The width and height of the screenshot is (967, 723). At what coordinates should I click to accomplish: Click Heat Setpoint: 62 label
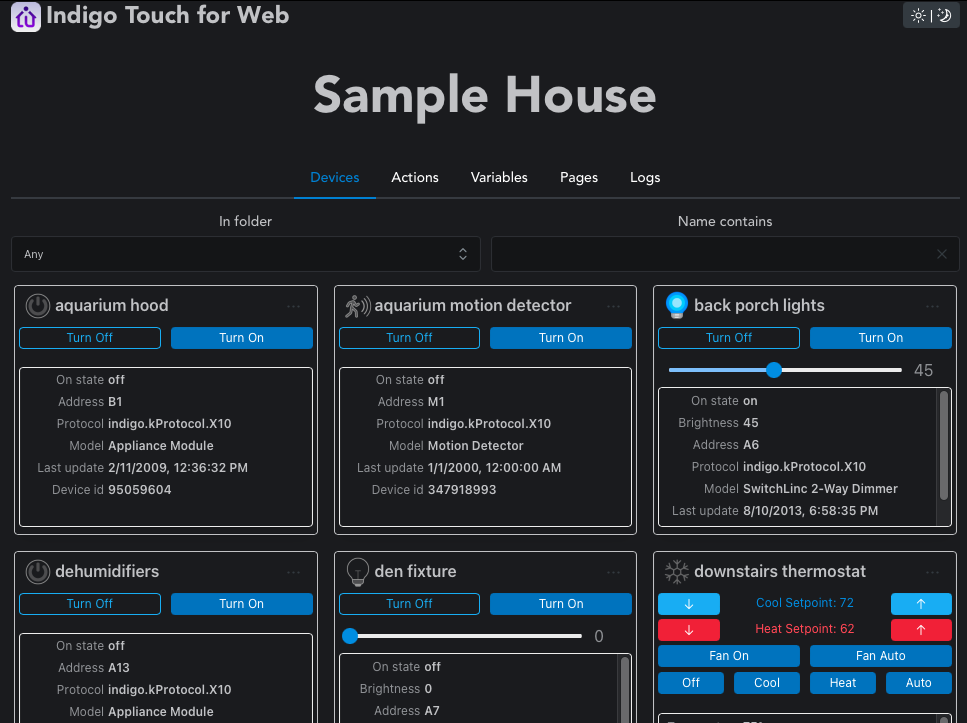click(805, 629)
